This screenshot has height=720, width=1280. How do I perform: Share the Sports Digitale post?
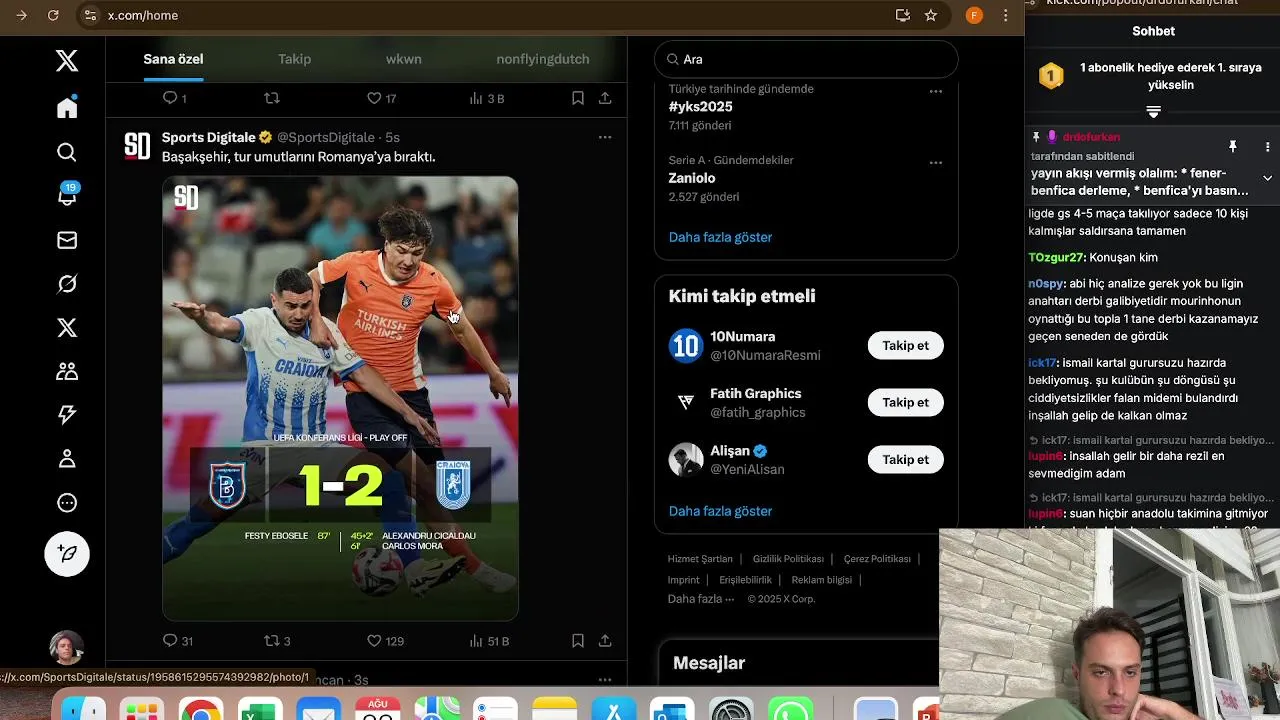[x=605, y=640]
